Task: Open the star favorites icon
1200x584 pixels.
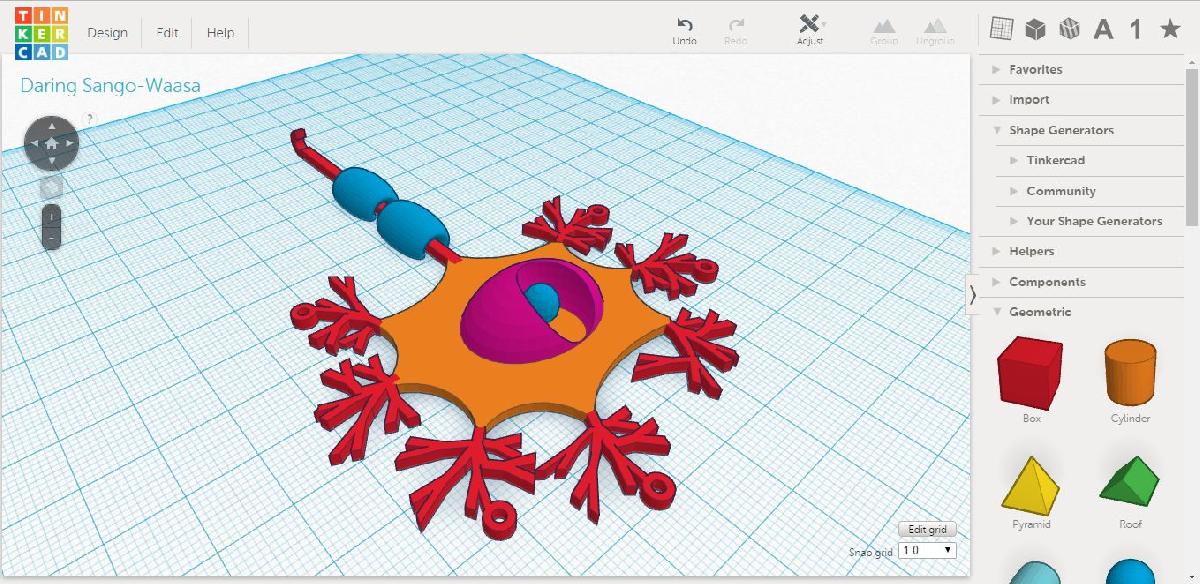Action: click(x=1170, y=29)
